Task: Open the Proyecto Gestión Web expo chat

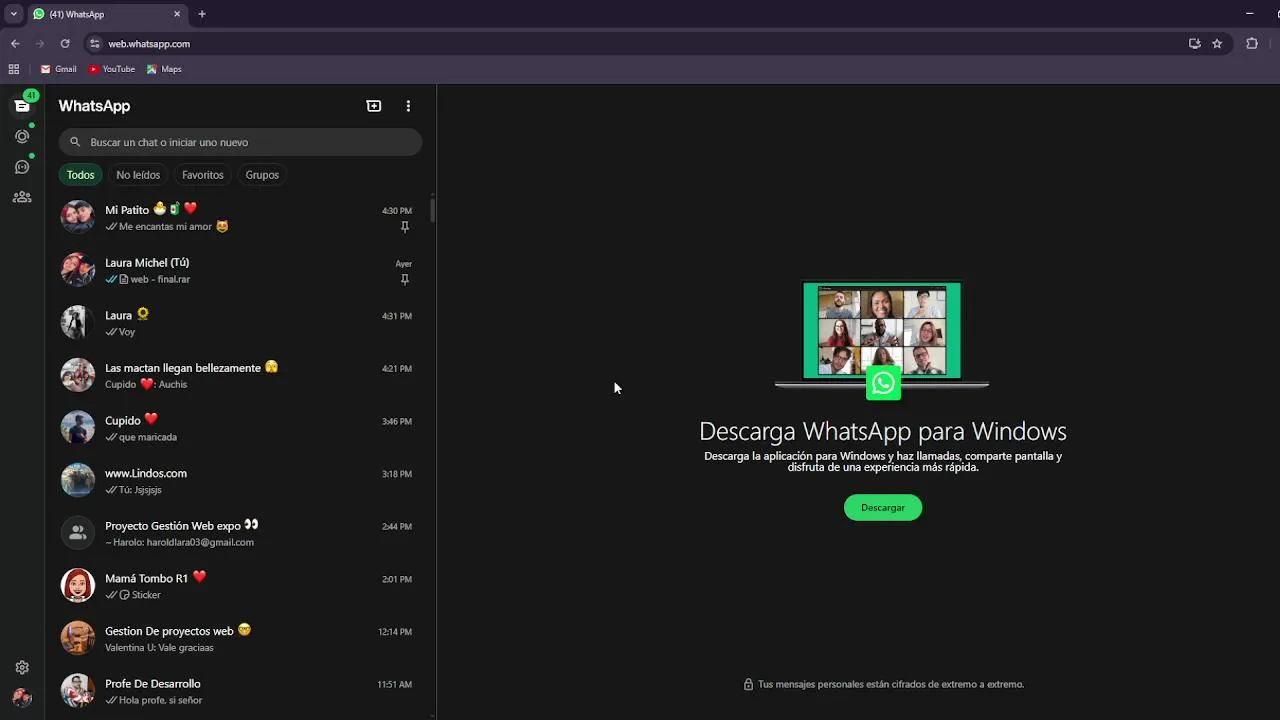Action: [240, 533]
